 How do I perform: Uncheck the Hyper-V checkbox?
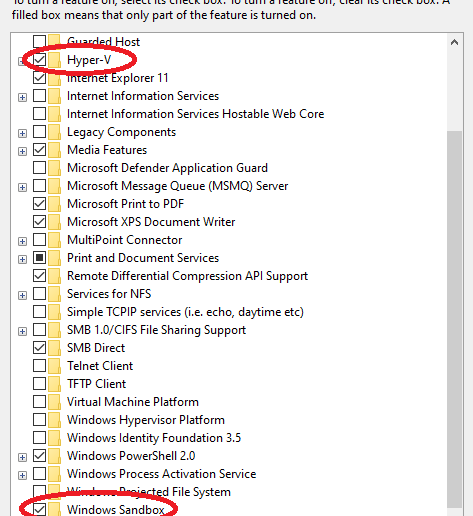(39, 60)
